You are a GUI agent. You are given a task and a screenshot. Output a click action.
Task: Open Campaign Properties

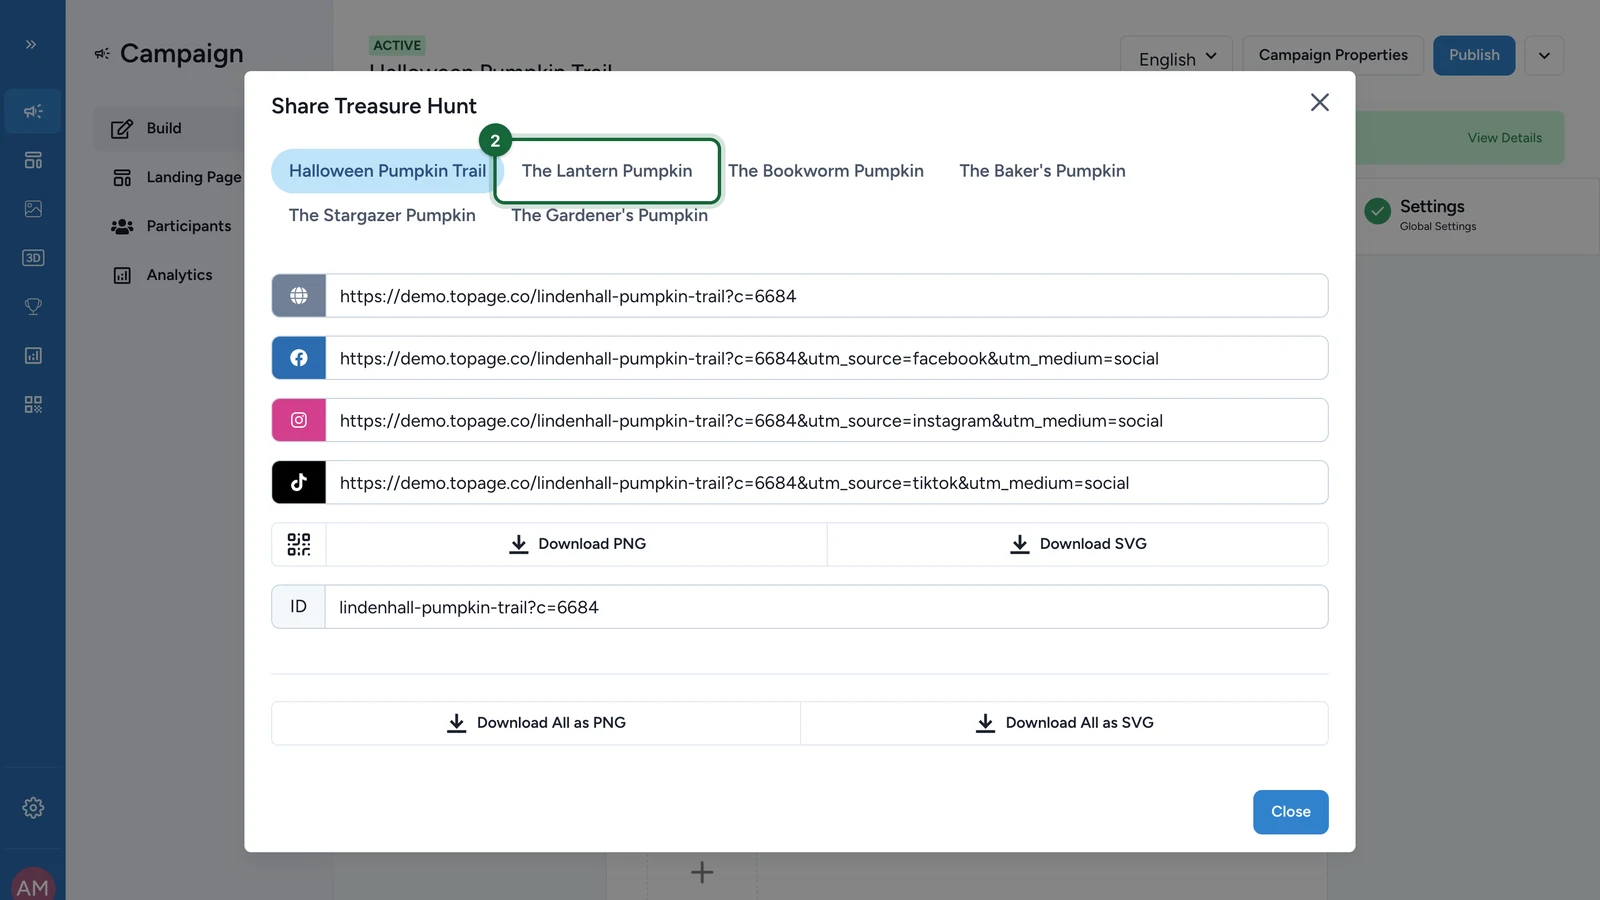point(1333,55)
